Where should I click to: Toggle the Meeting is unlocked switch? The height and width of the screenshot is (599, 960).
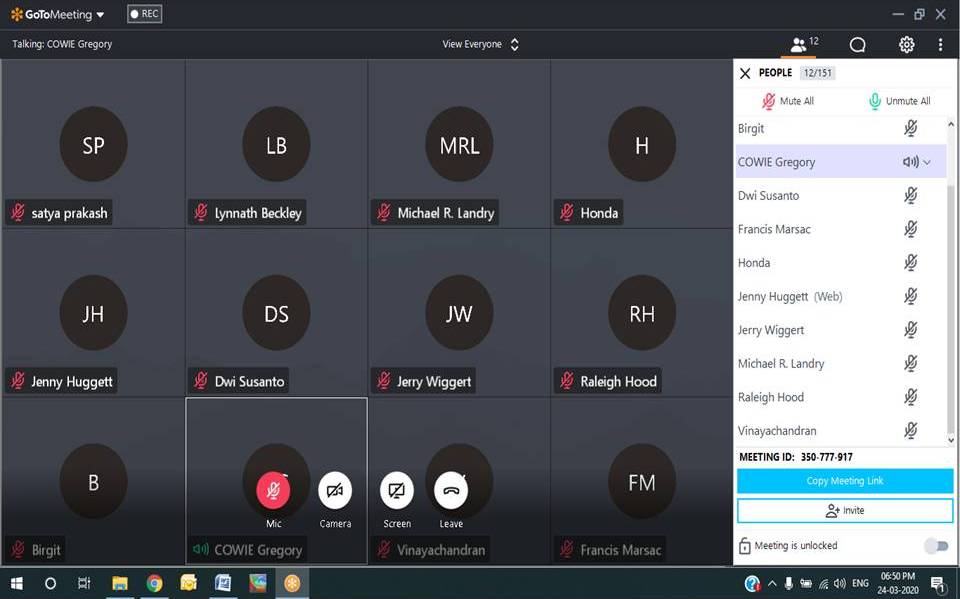[936, 546]
